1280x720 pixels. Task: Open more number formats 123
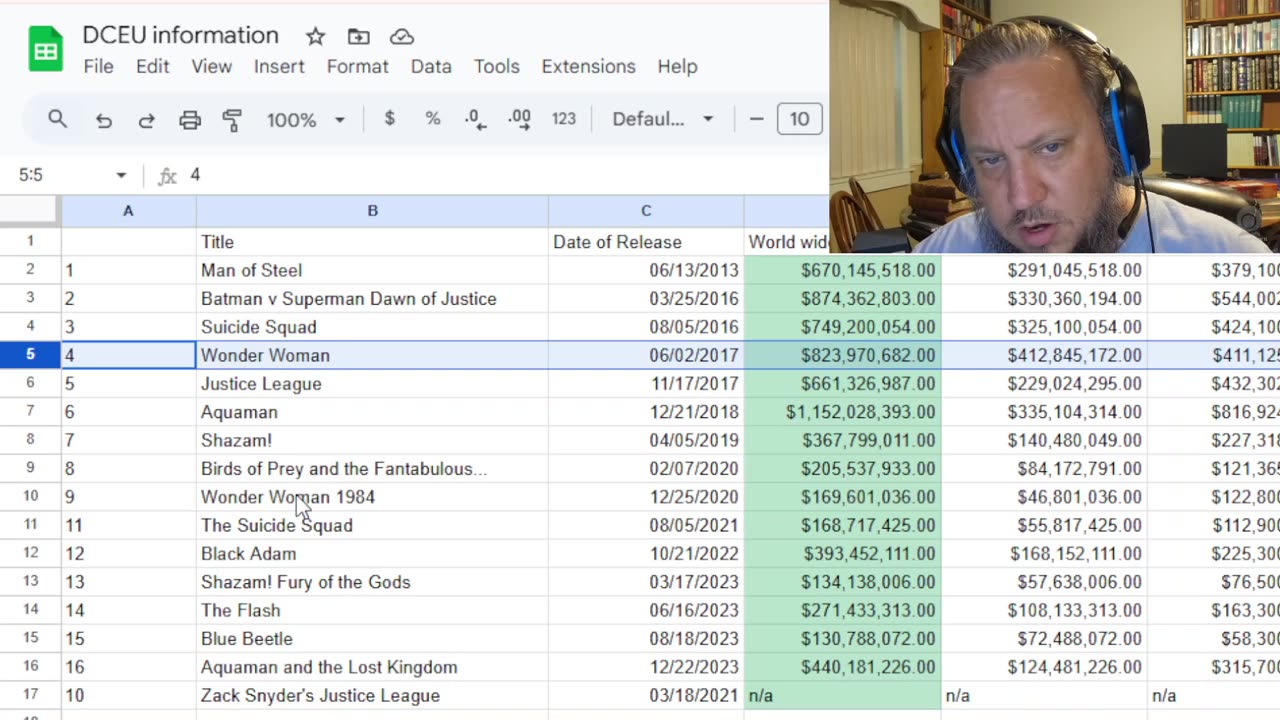[x=564, y=119]
